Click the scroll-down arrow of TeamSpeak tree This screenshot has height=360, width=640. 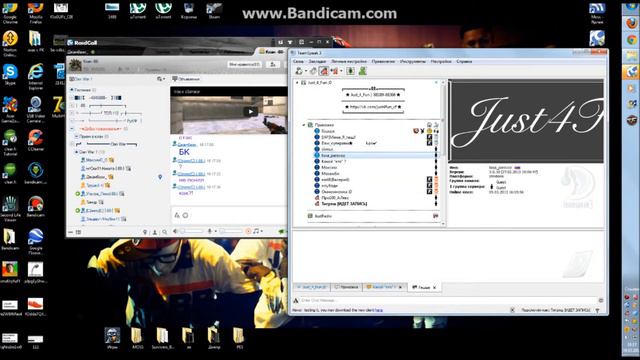443,223
